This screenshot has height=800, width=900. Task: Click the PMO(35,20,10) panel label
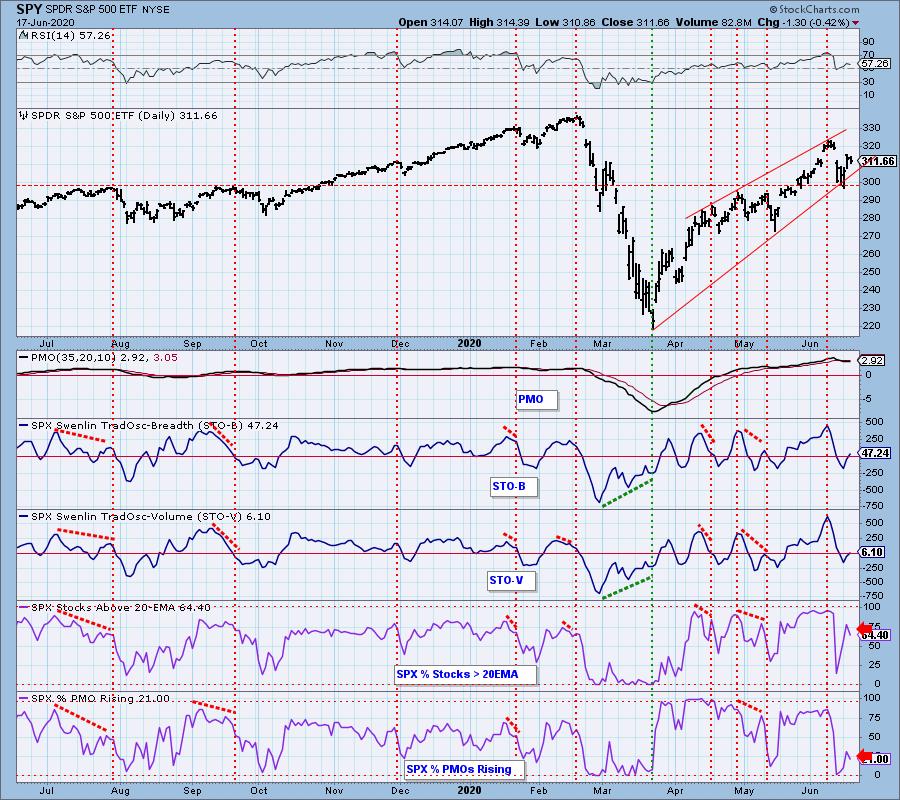(x=98, y=358)
